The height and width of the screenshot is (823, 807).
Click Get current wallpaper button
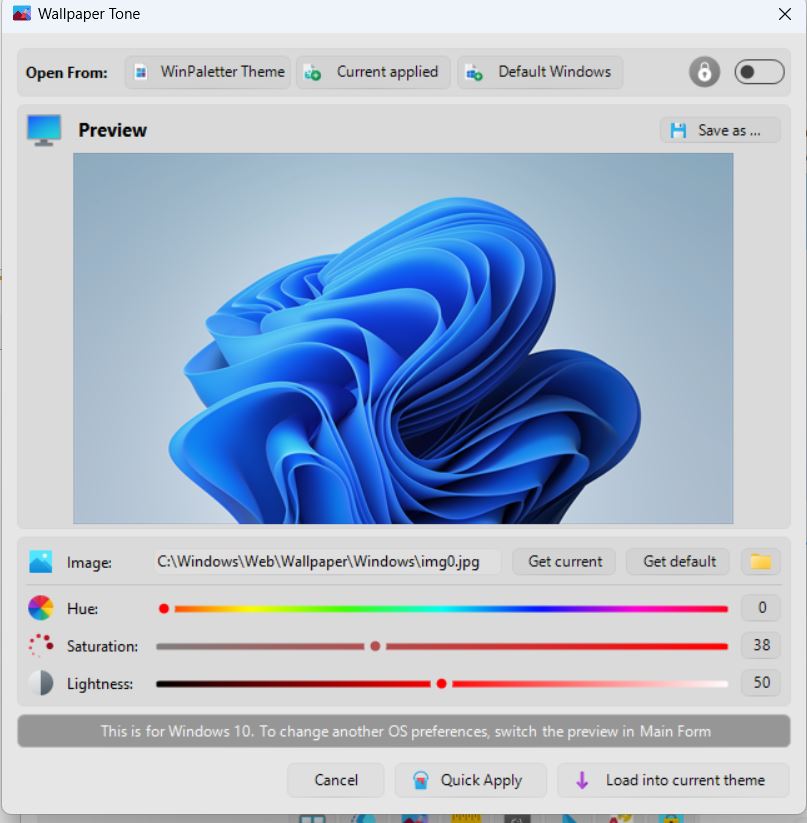point(565,562)
